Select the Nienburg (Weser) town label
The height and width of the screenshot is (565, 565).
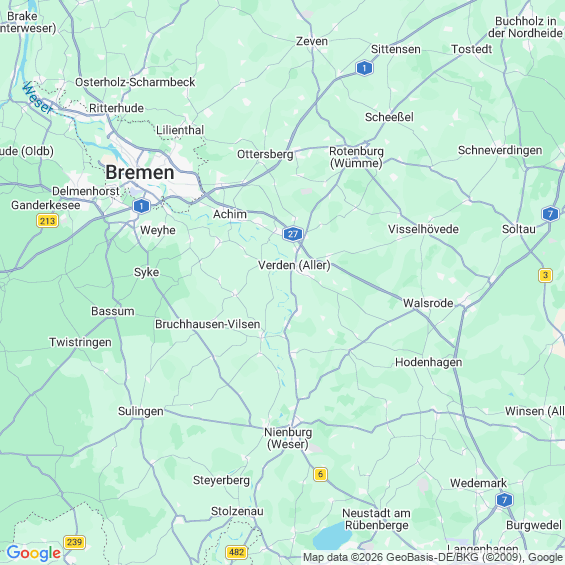coord(288,438)
